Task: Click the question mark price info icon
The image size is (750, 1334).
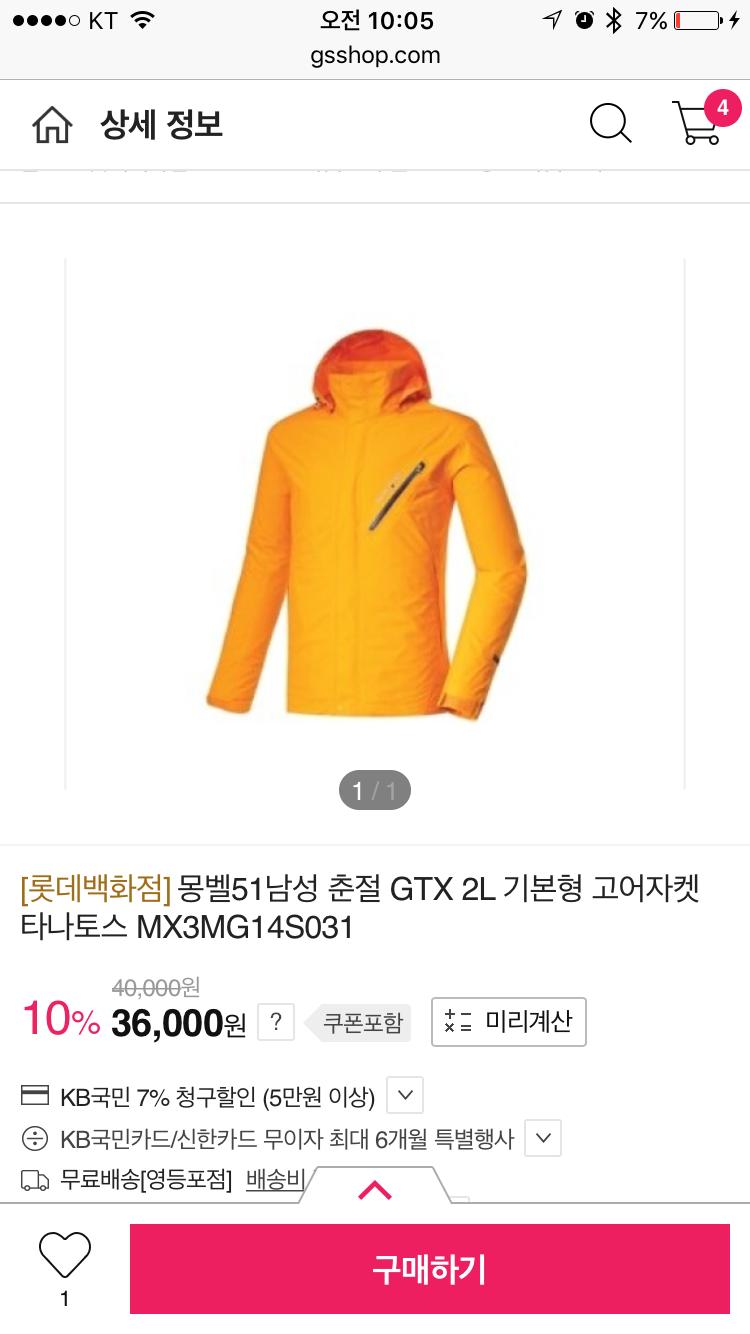Action: click(276, 1022)
